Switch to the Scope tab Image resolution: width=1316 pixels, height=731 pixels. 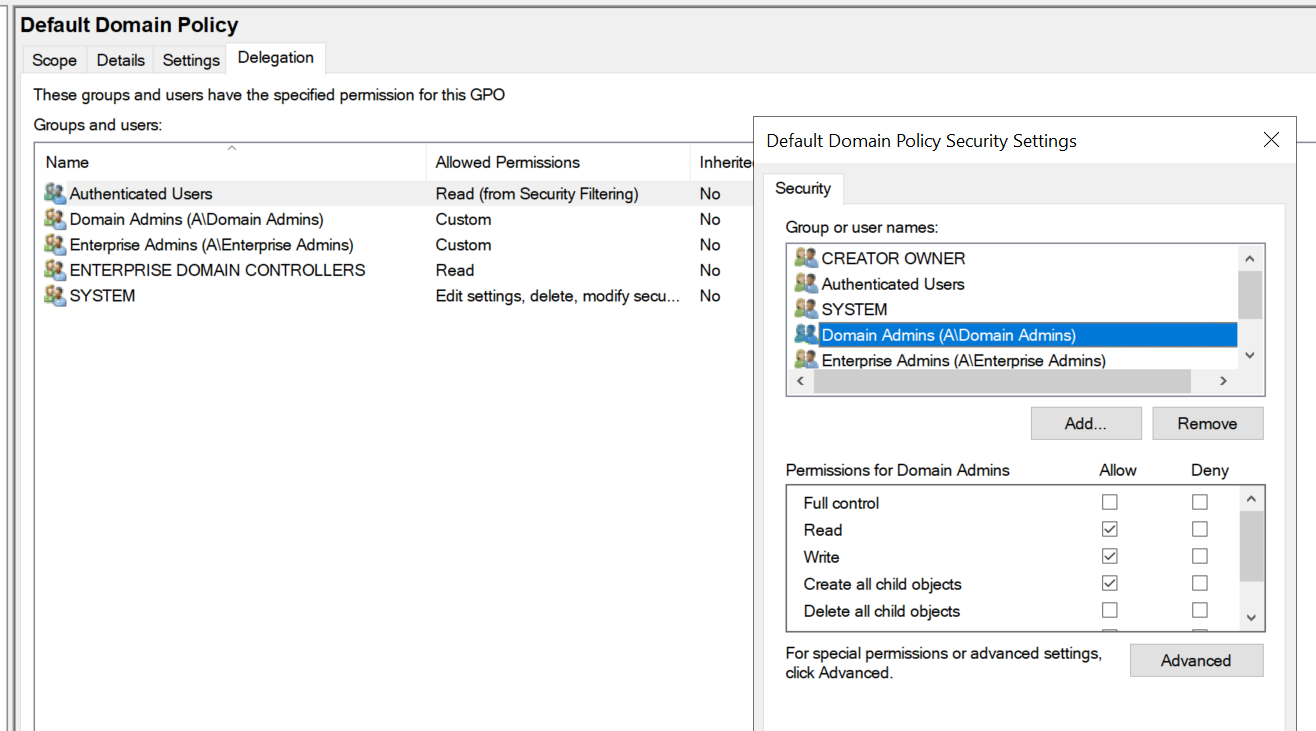coord(54,60)
